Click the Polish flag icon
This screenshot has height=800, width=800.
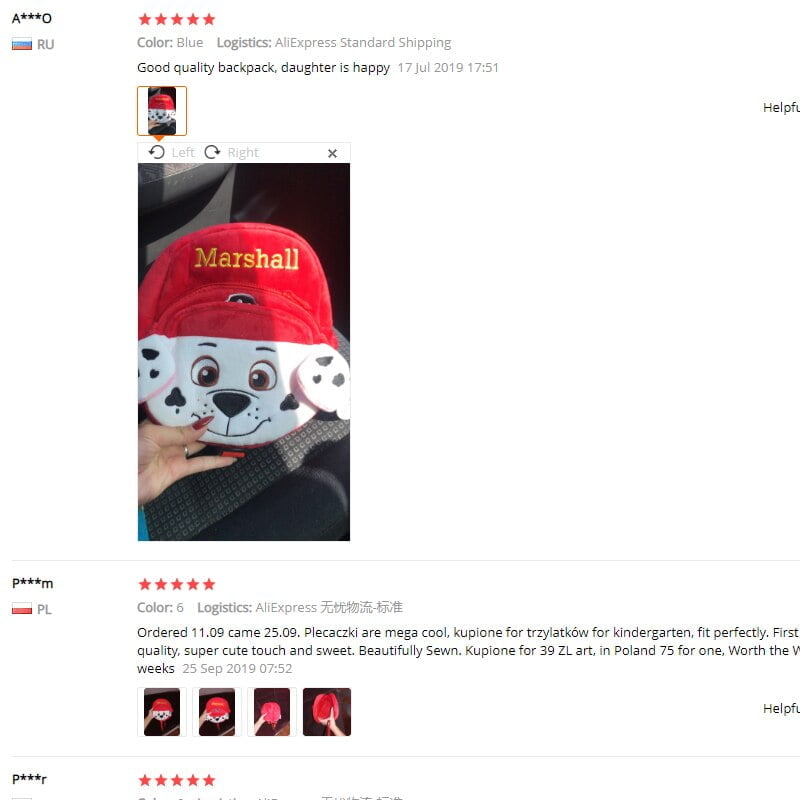(x=22, y=609)
